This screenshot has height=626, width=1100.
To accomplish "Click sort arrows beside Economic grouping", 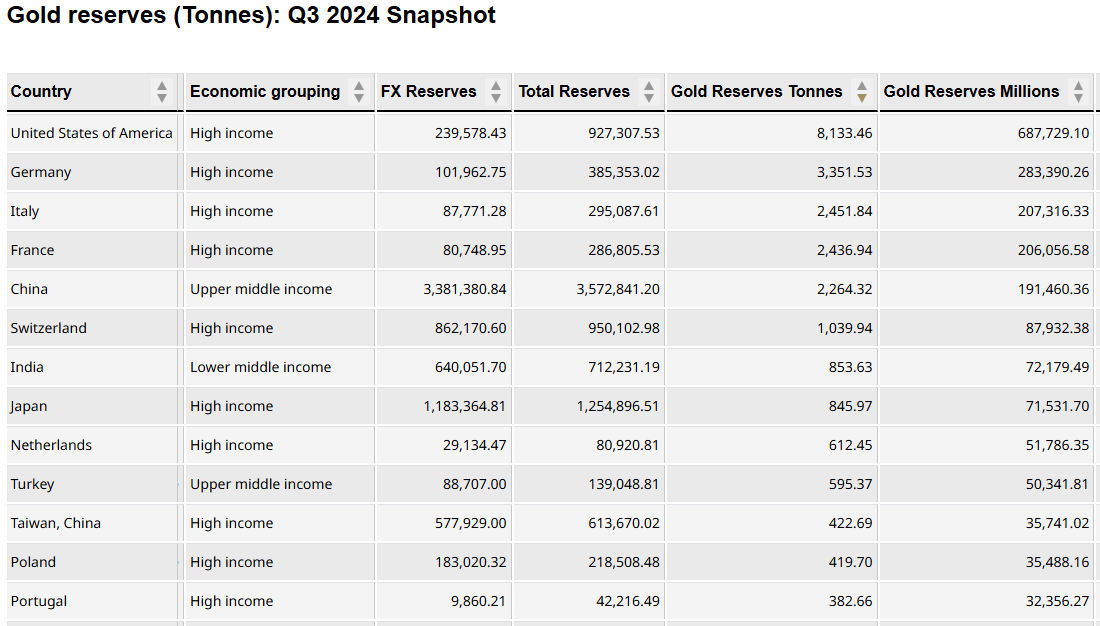I will pos(359,92).
